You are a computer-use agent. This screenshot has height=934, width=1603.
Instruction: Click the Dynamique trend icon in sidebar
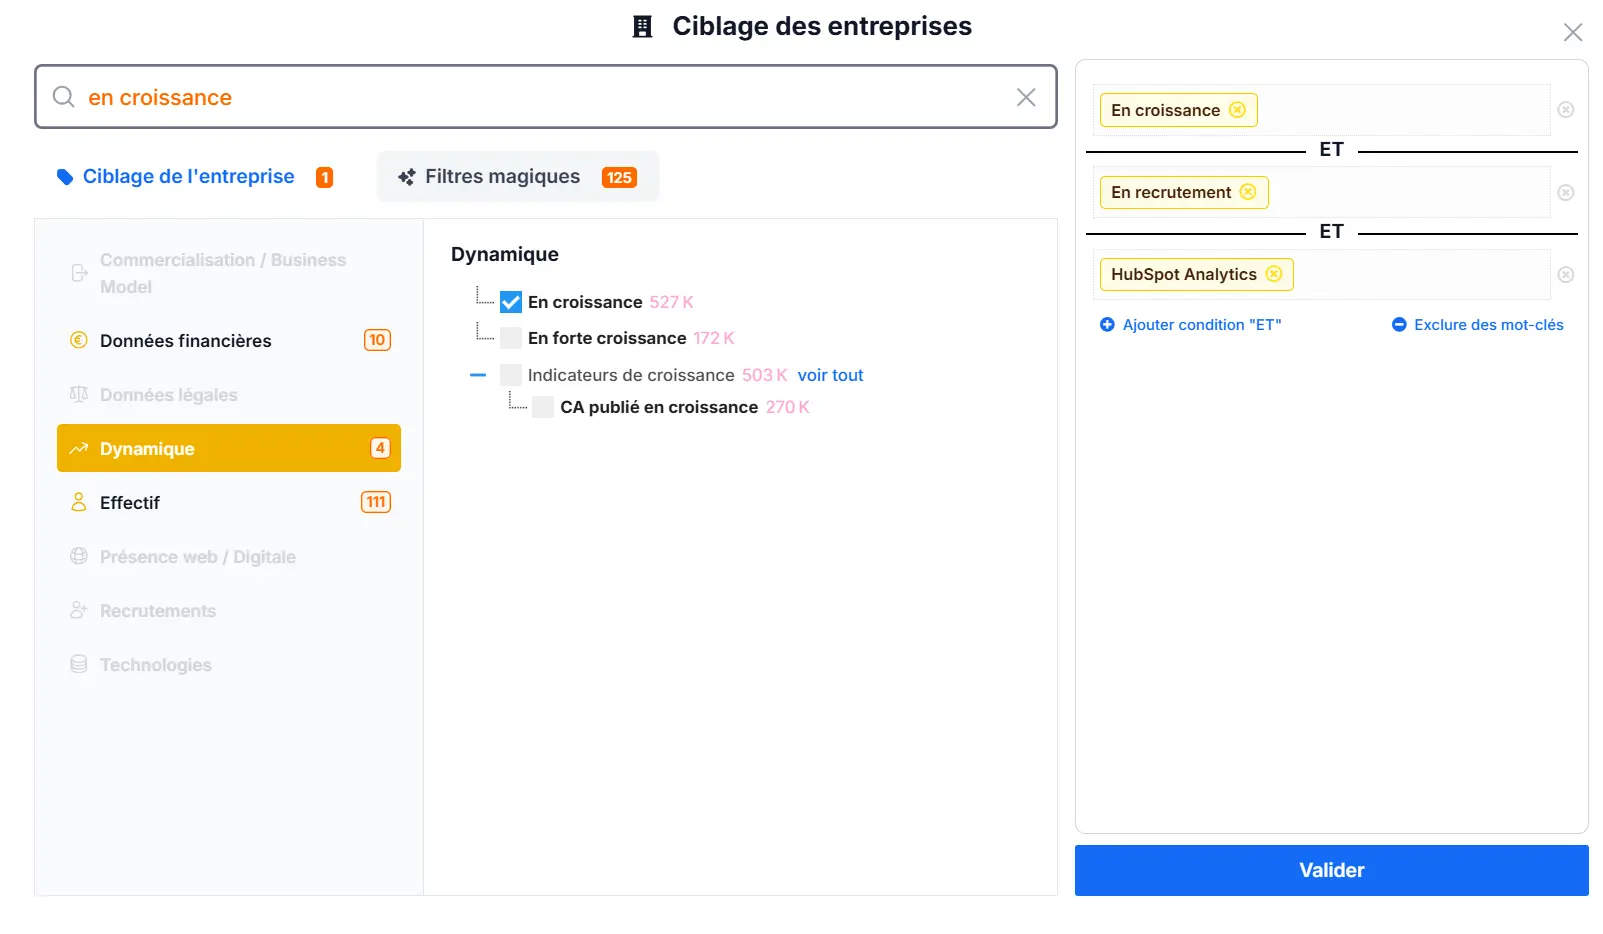(79, 448)
